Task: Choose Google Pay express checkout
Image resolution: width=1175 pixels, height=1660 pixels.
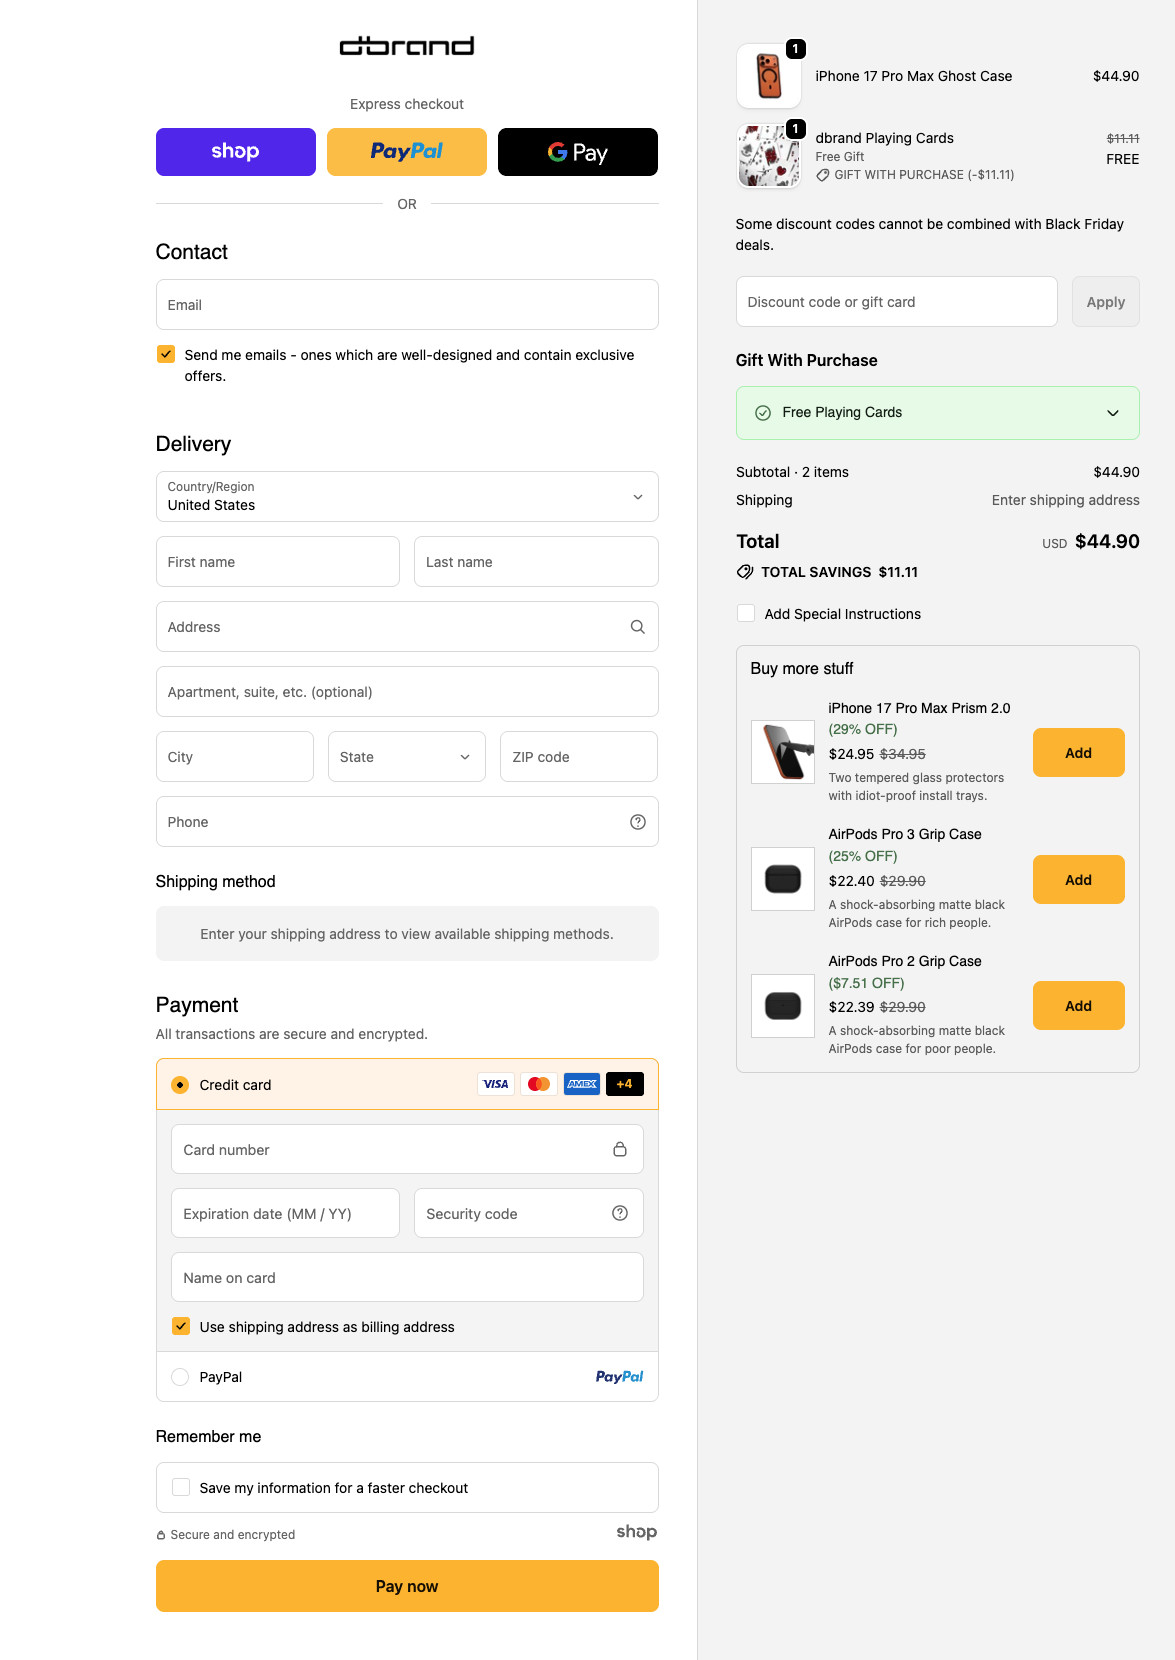Action: coord(577,152)
